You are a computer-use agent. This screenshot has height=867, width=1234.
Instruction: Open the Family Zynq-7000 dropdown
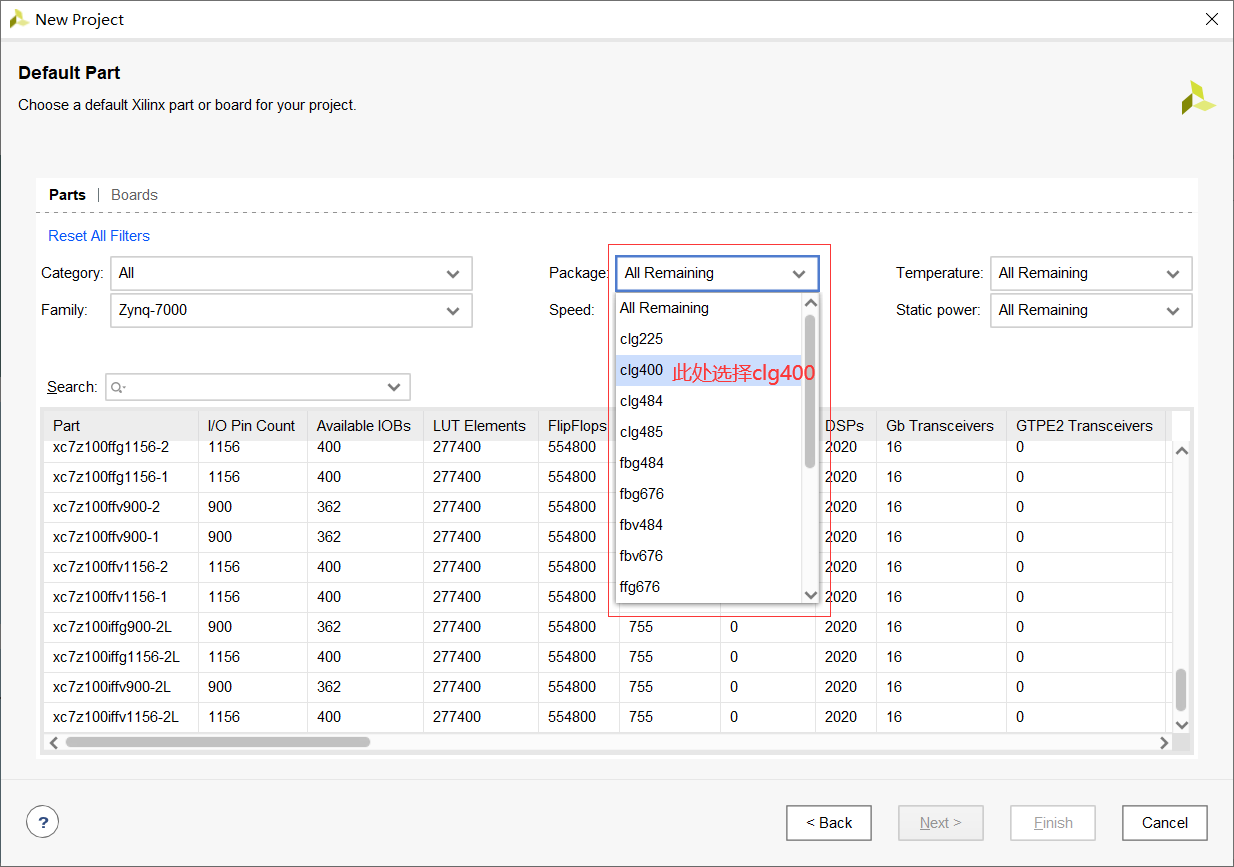(x=291, y=310)
